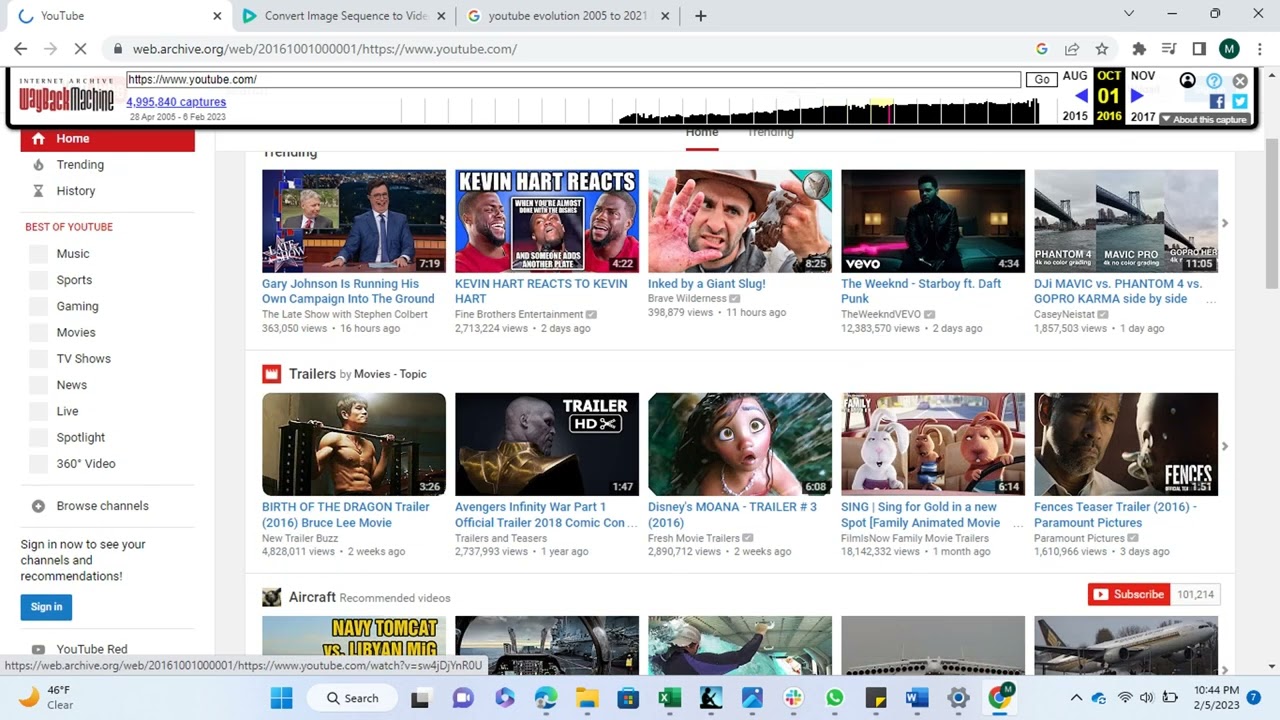Go to previous capture blue left arrow

1081,96
